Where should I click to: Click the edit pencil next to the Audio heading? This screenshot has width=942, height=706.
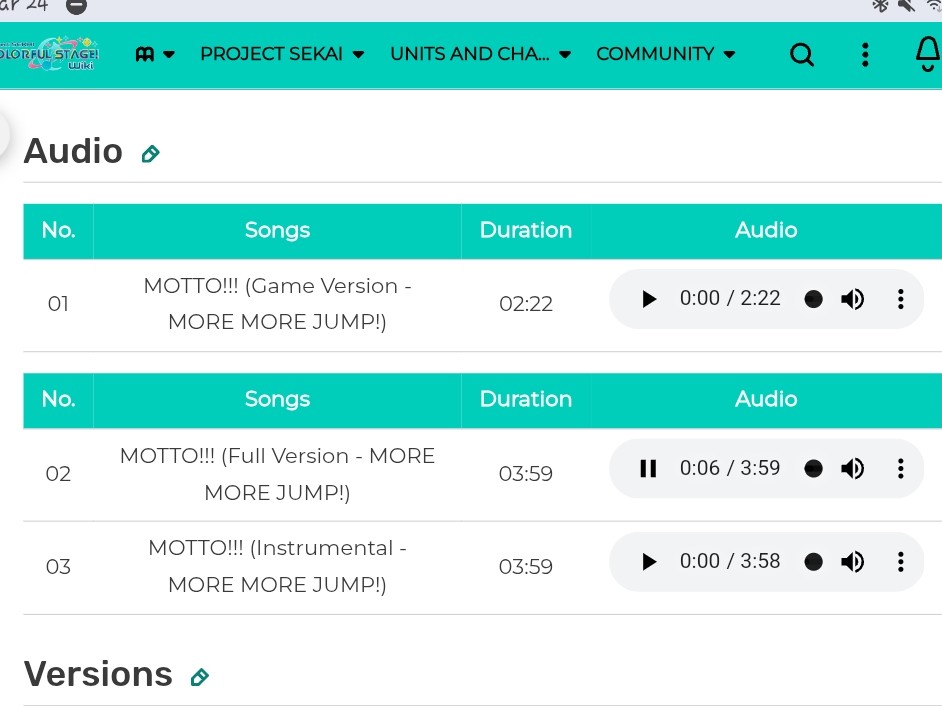(x=150, y=155)
